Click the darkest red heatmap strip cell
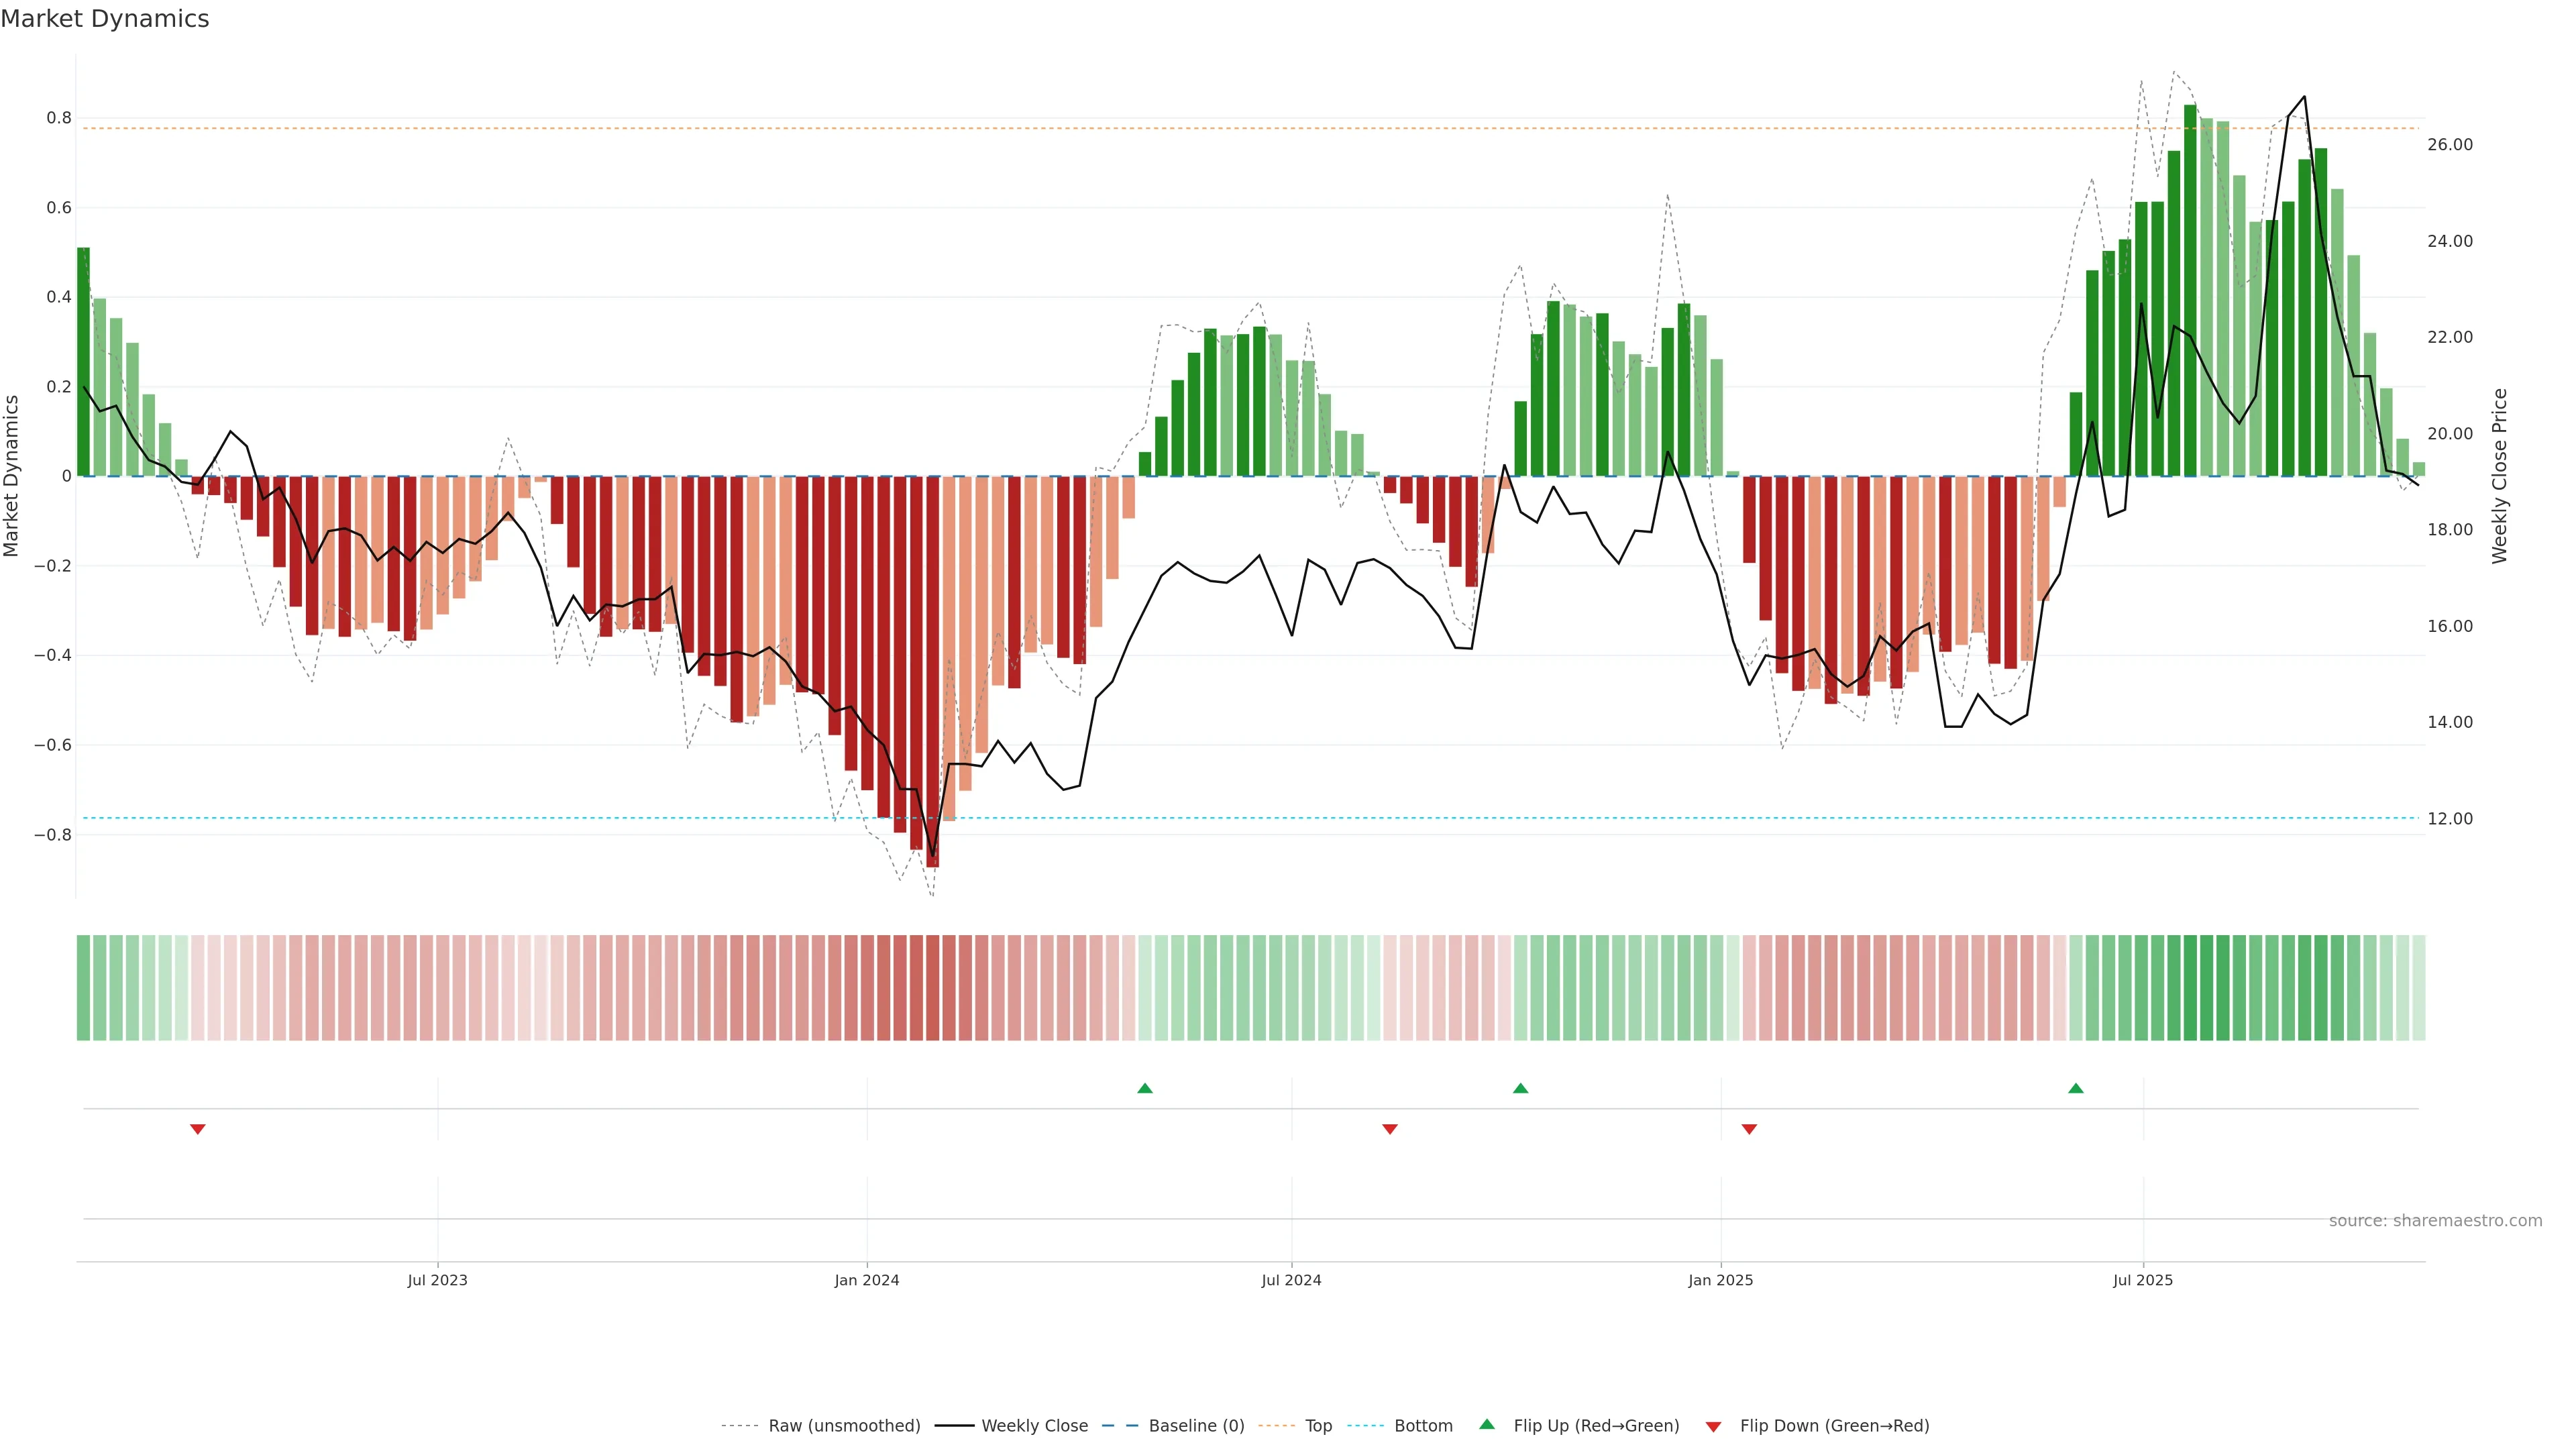This screenshot has width=2576, height=1449. point(932,988)
